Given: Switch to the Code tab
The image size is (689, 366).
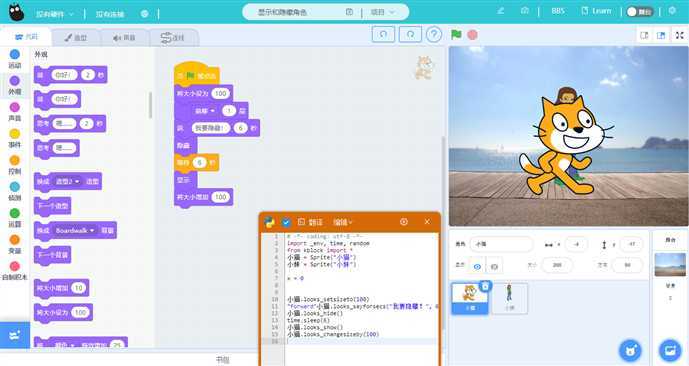Looking at the screenshot, I should click(26, 37).
